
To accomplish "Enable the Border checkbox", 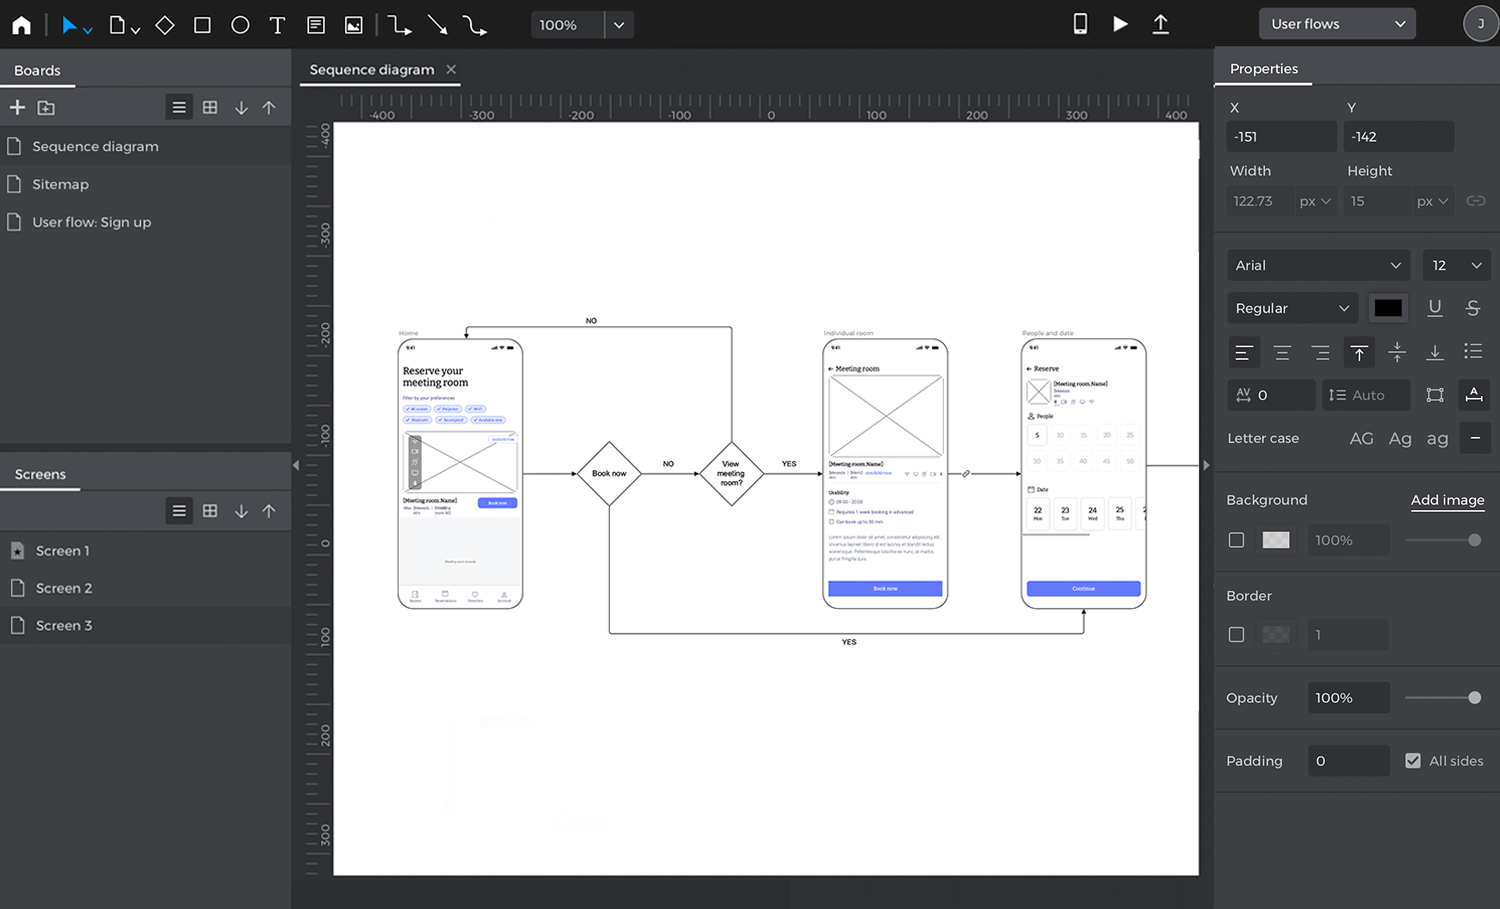I will click(1236, 635).
